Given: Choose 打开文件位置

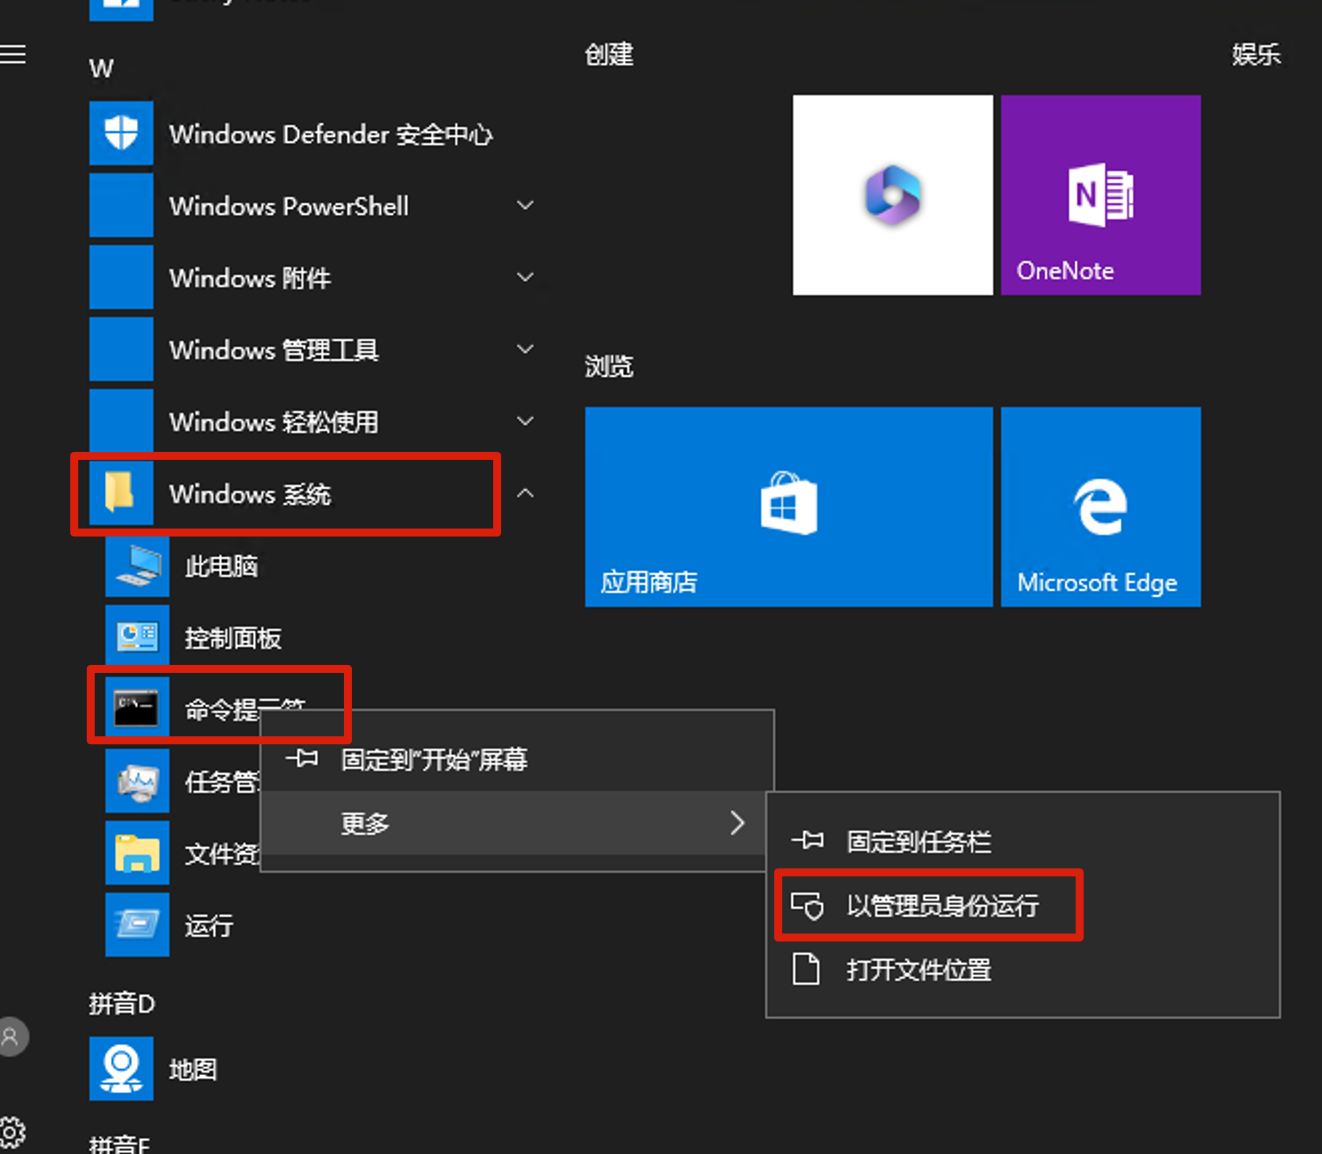Looking at the screenshot, I should (918, 969).
